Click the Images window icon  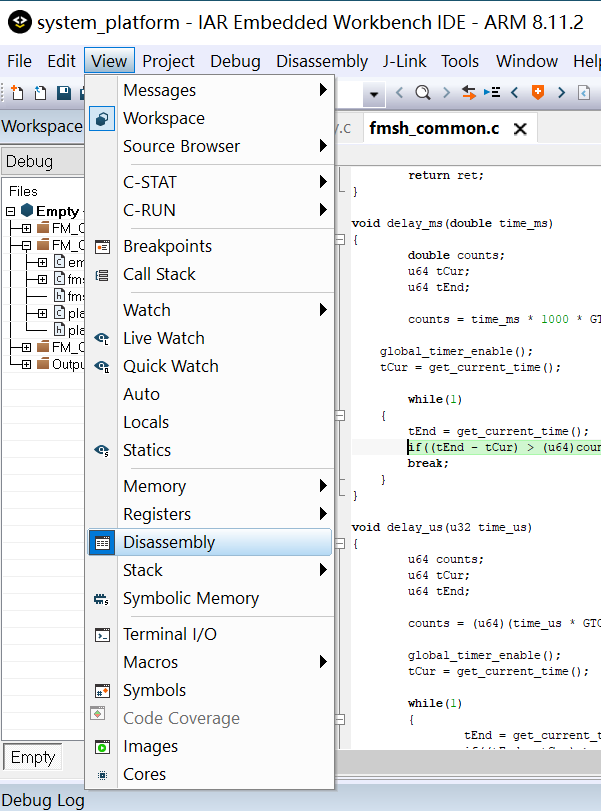102,746
